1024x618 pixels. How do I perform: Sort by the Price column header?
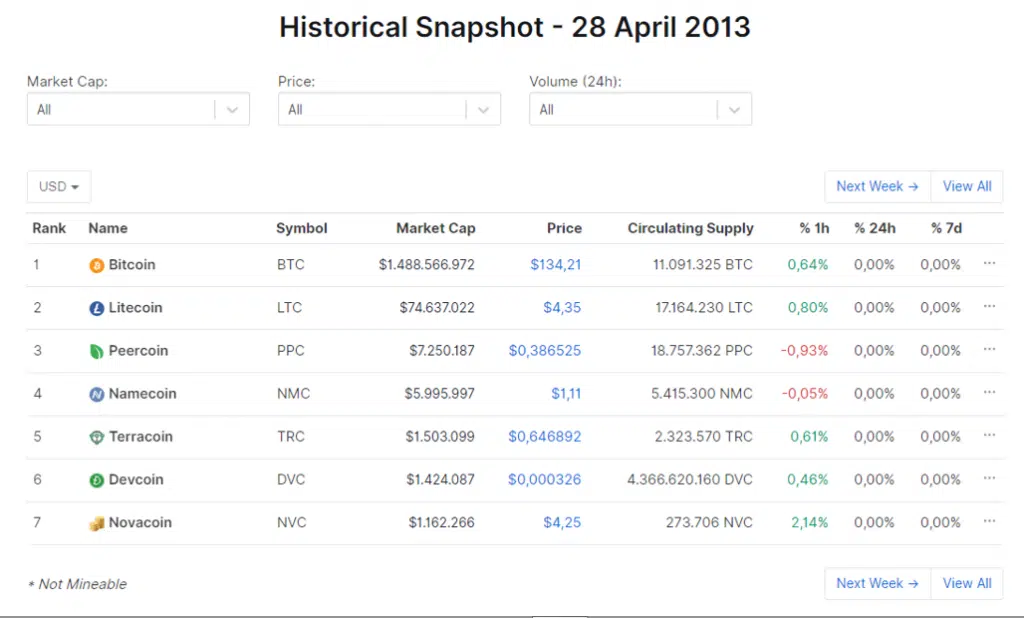click(564, 228)
